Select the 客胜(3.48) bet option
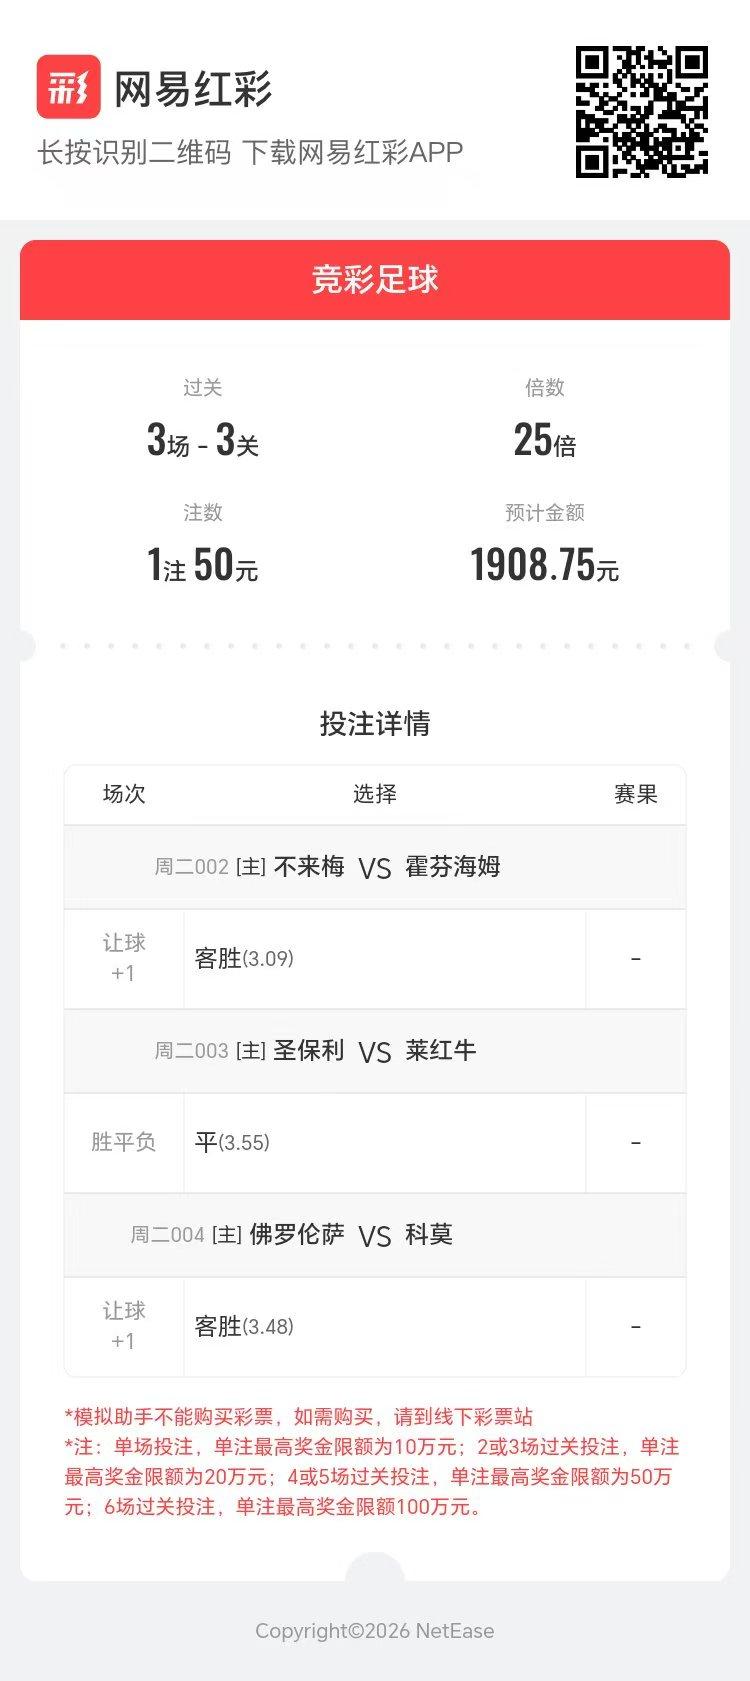Viewport: 750px width, 1681px height. [244, 1326]
